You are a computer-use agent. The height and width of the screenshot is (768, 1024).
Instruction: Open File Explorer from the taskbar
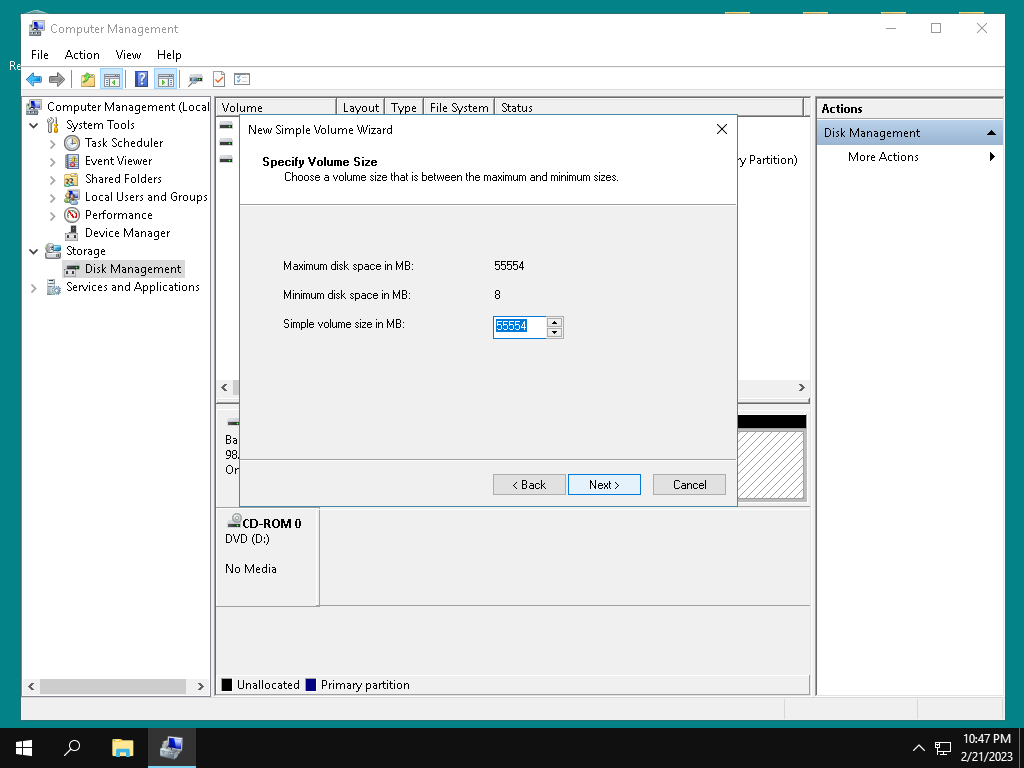[122, 747]
